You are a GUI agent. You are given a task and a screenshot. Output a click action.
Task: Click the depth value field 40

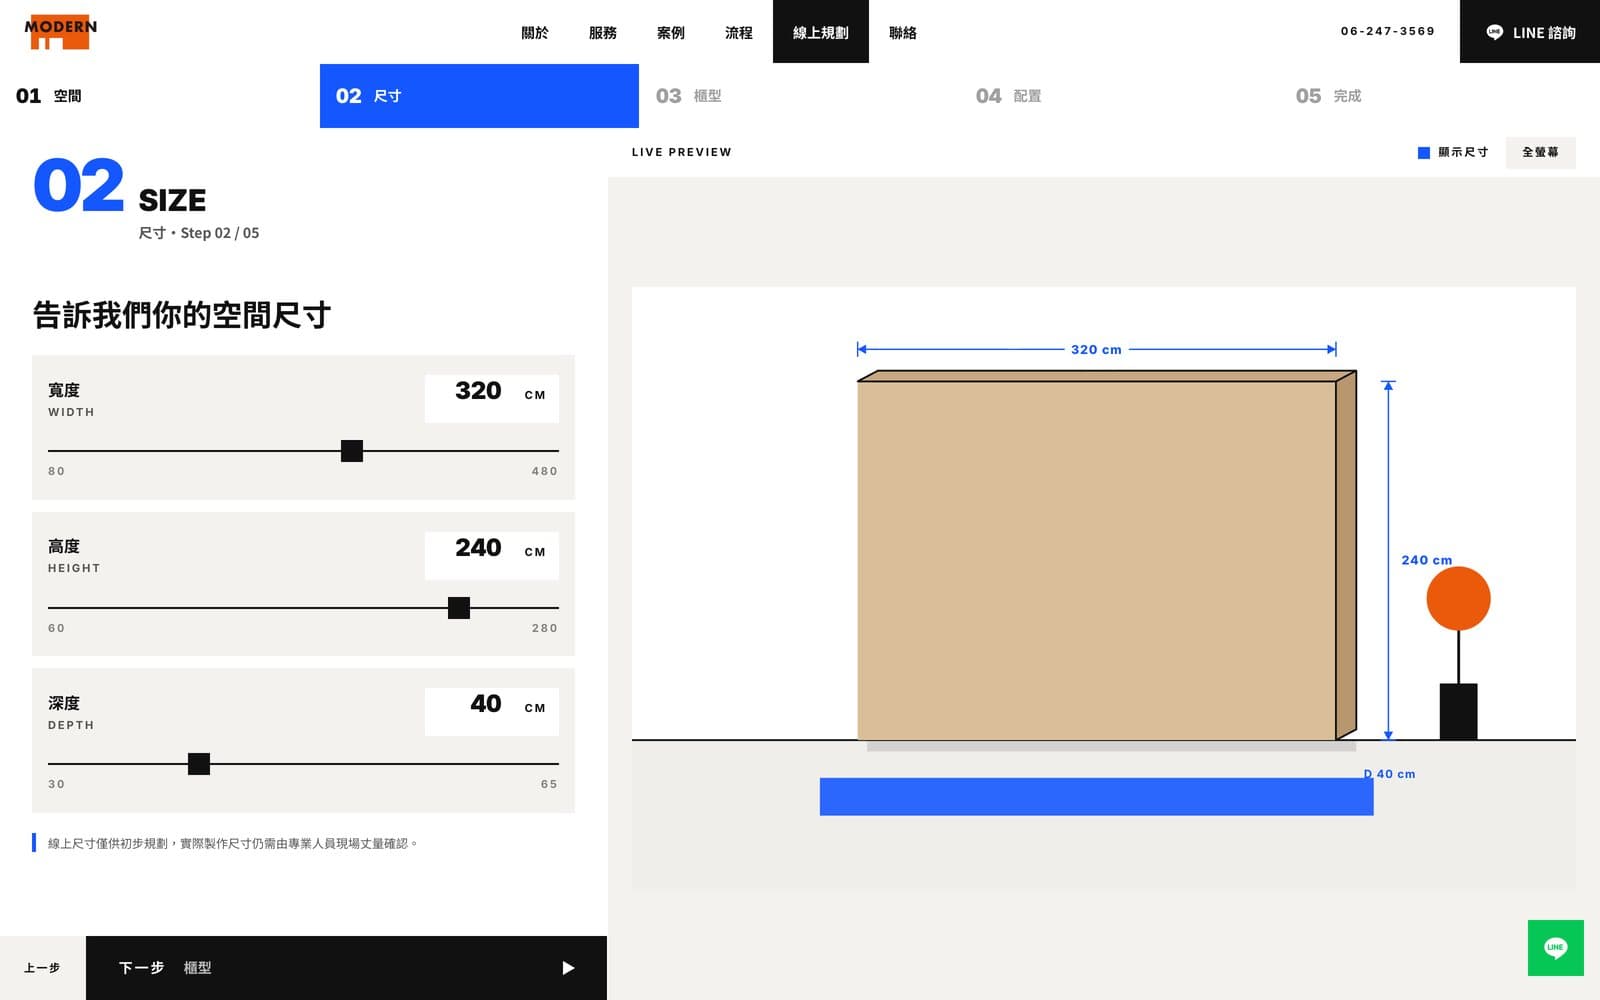pyautogui.click(x=491, y=711)
